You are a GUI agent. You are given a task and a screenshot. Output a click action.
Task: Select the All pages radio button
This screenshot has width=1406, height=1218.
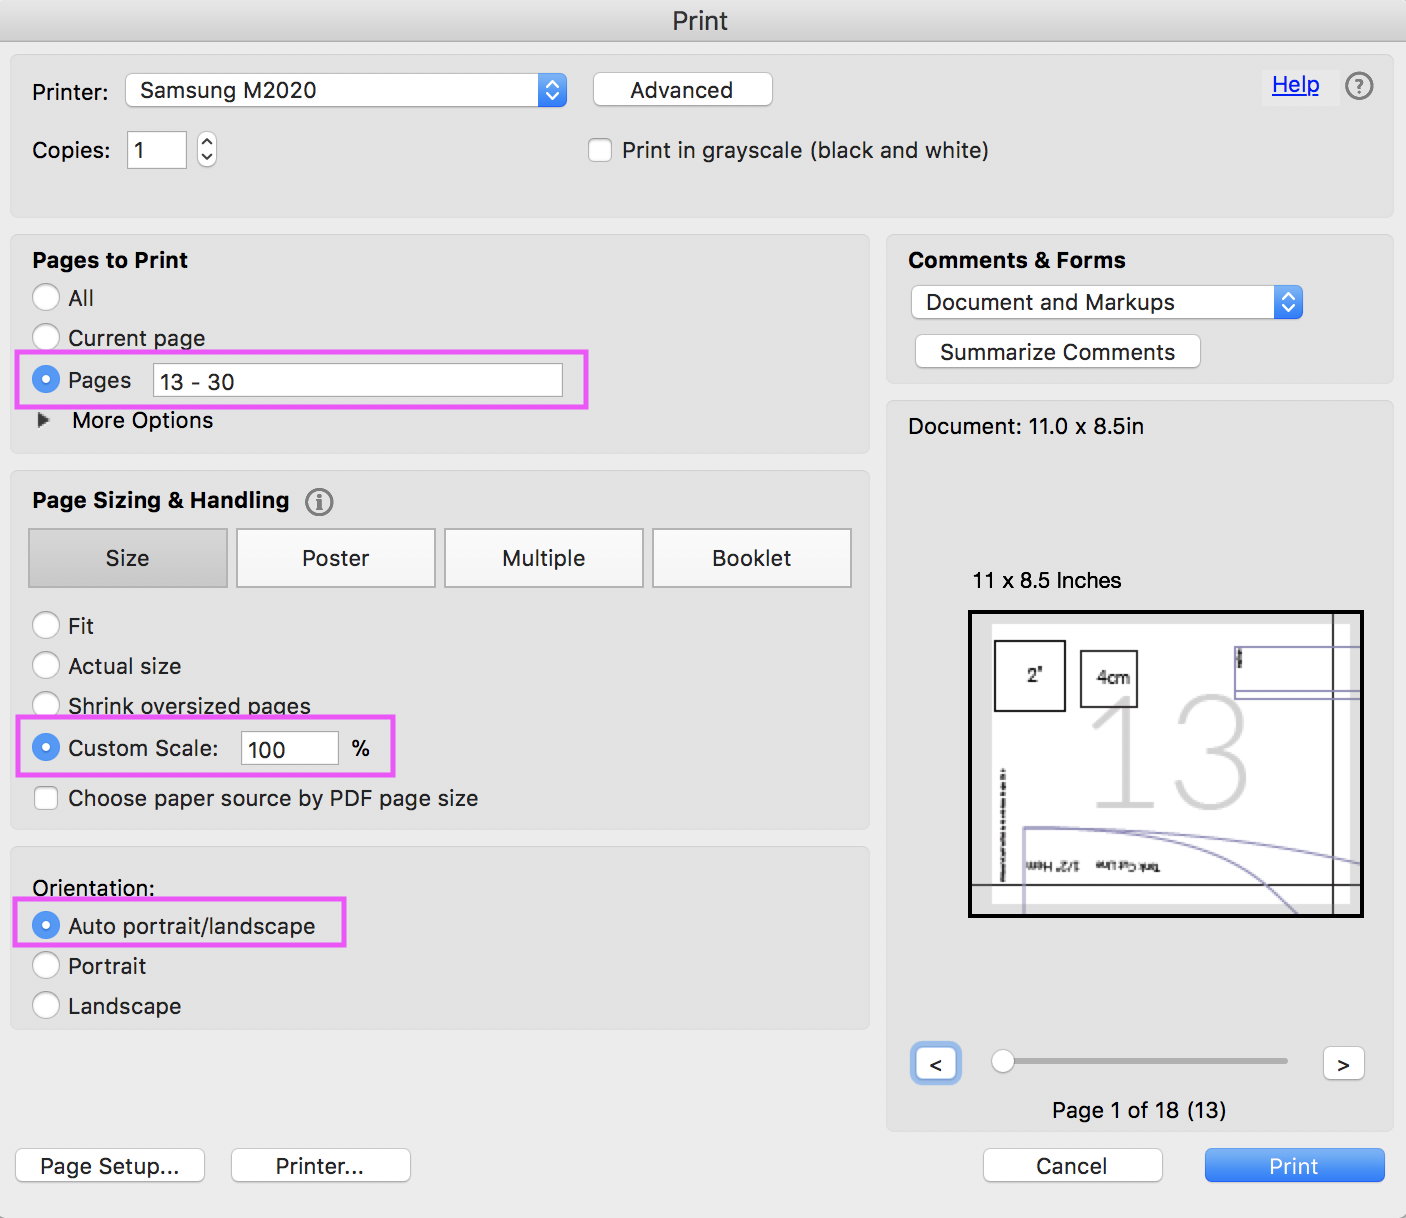(x=46, y=298)
